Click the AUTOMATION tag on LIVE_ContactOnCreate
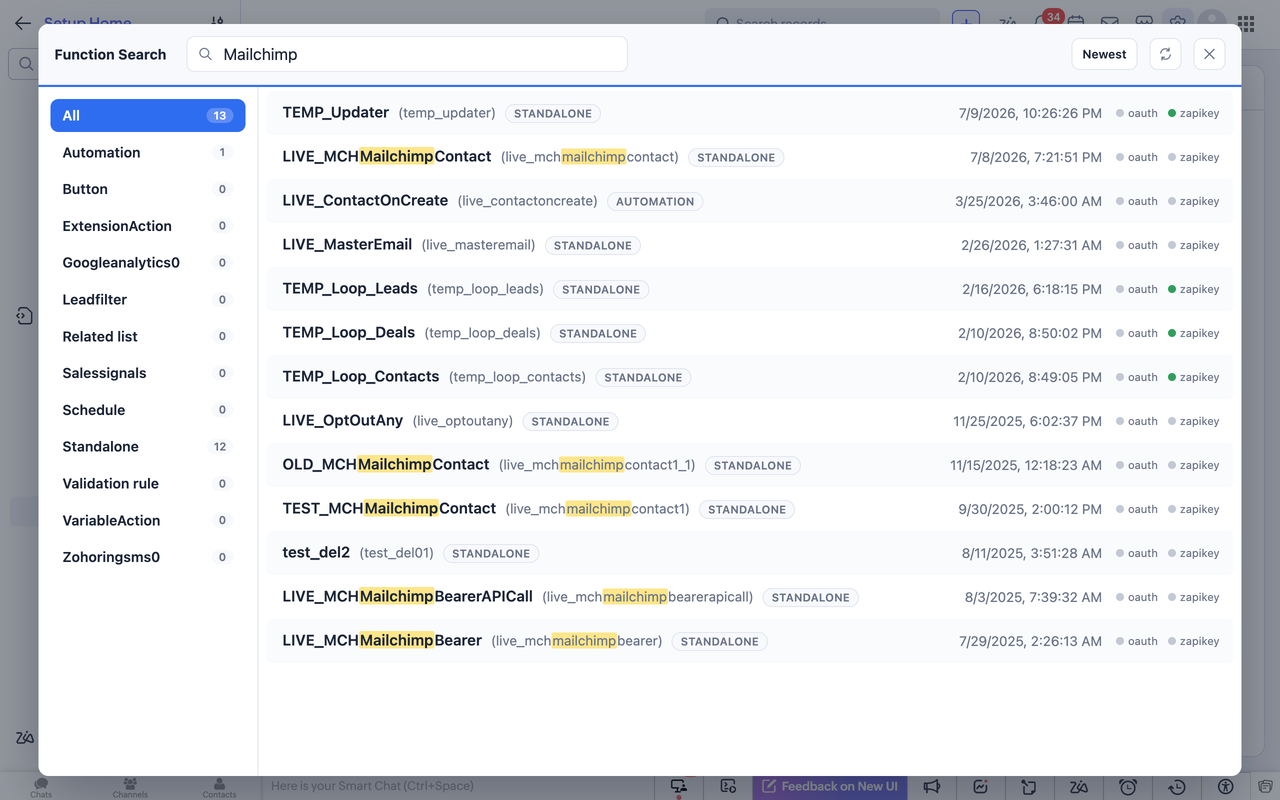 click(x=655, y=201)
